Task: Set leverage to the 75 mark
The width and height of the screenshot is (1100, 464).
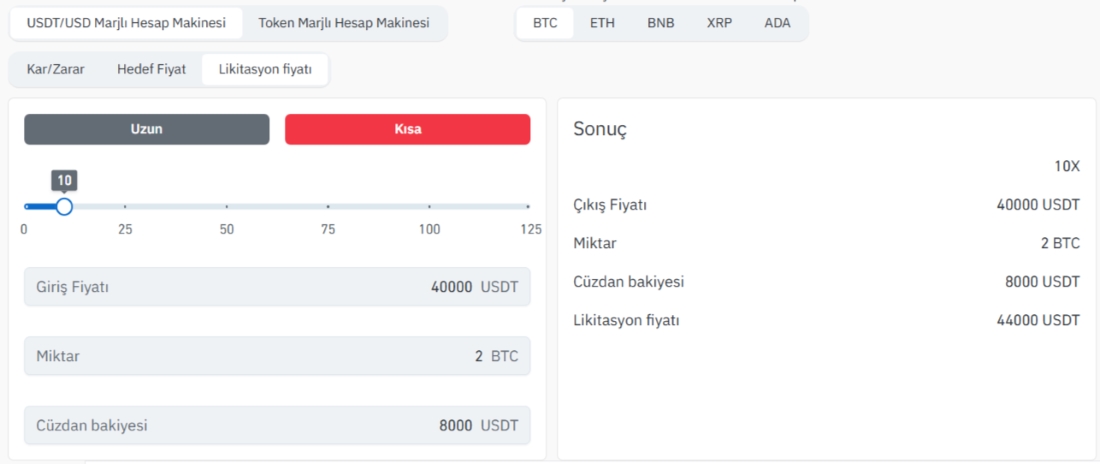Action: tap(328, 206)
